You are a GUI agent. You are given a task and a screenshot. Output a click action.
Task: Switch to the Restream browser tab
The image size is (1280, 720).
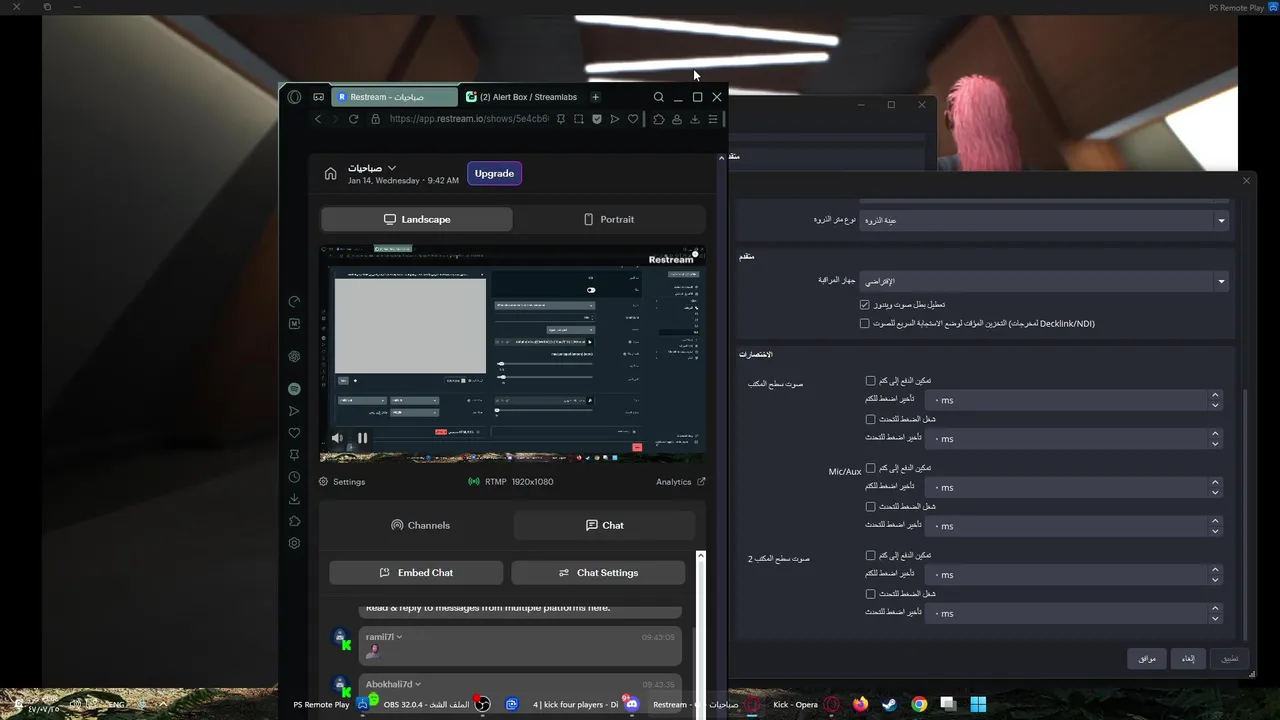(x=394, y=97)
